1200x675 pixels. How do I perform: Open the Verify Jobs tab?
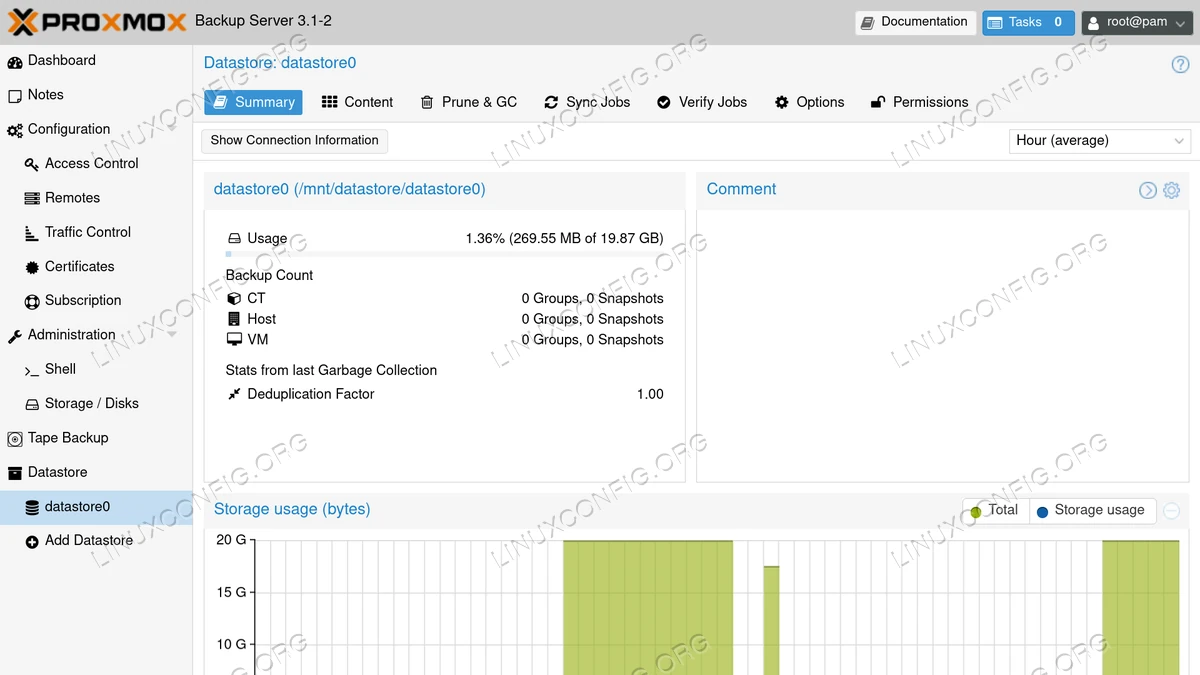point(702,102)
